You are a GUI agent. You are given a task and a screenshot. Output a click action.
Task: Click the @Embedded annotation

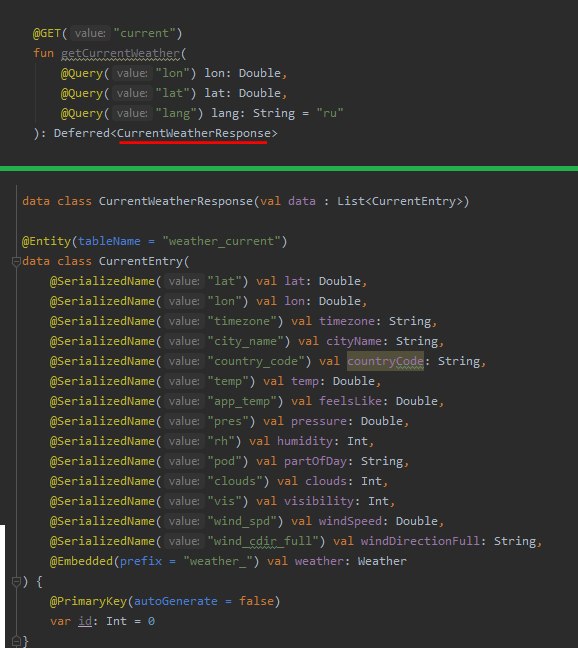coord(81,561)
